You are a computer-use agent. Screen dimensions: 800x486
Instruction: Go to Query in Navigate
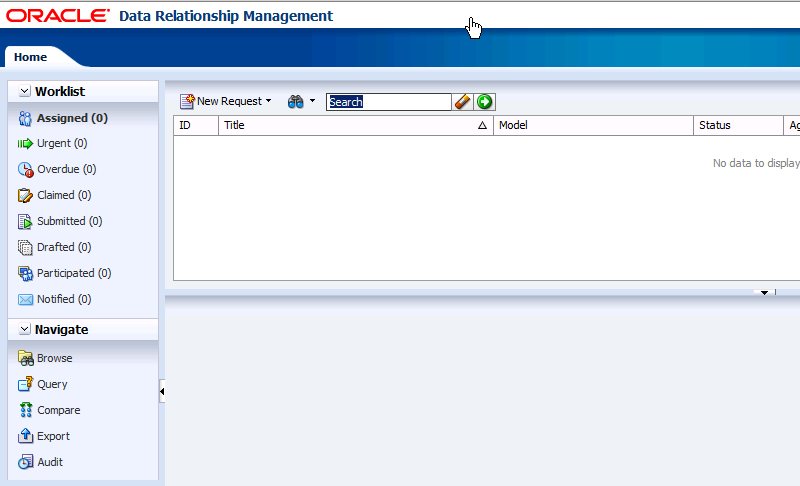click(x=52, y=385)
